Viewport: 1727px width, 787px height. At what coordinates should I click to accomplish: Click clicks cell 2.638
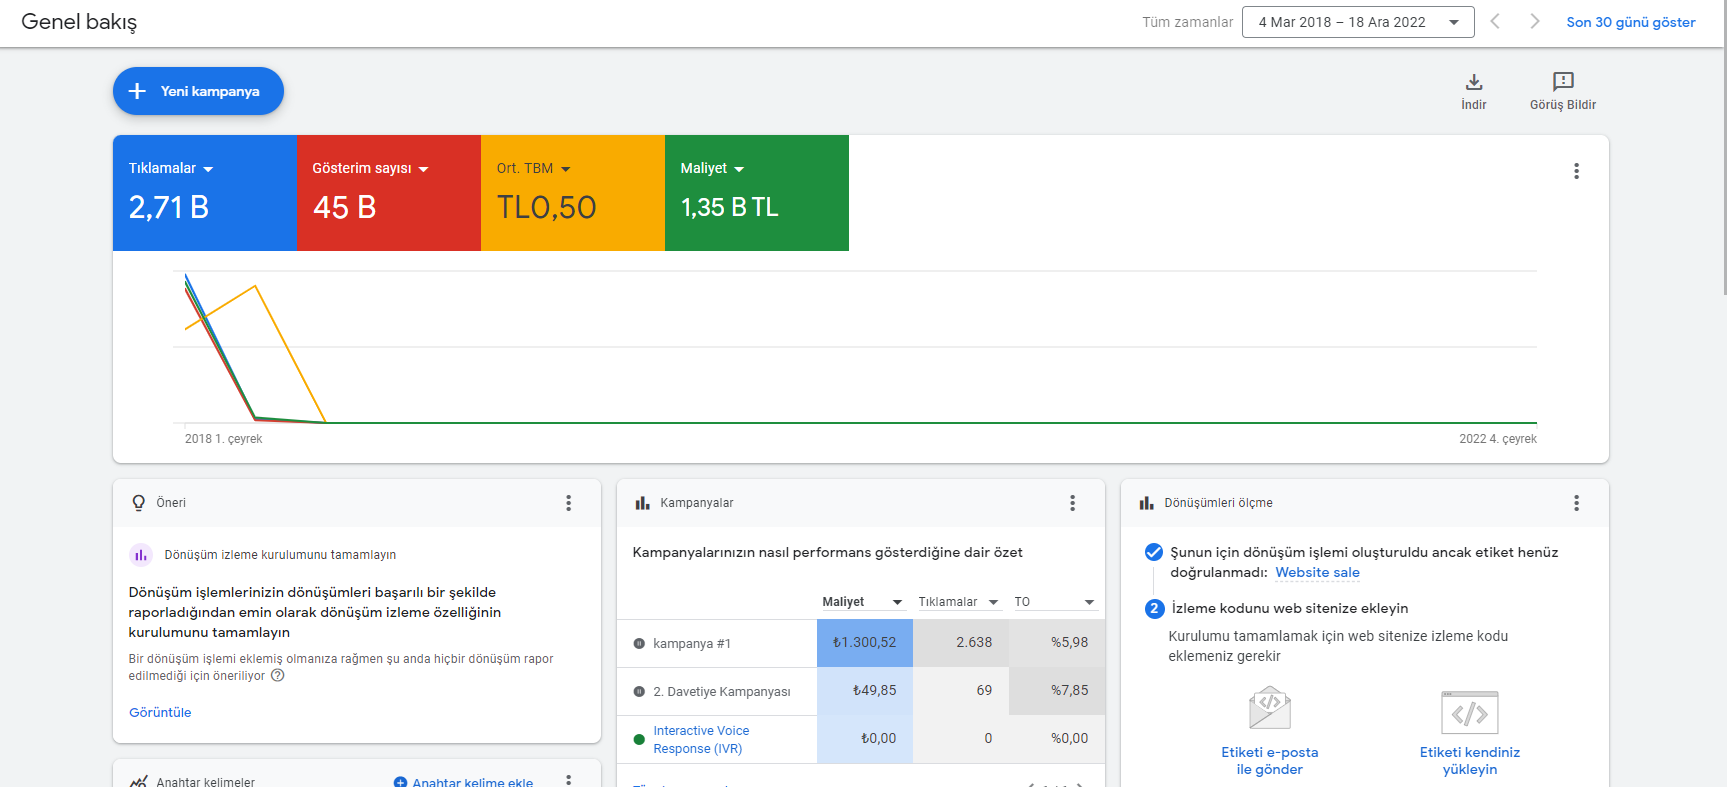(961, 643)
